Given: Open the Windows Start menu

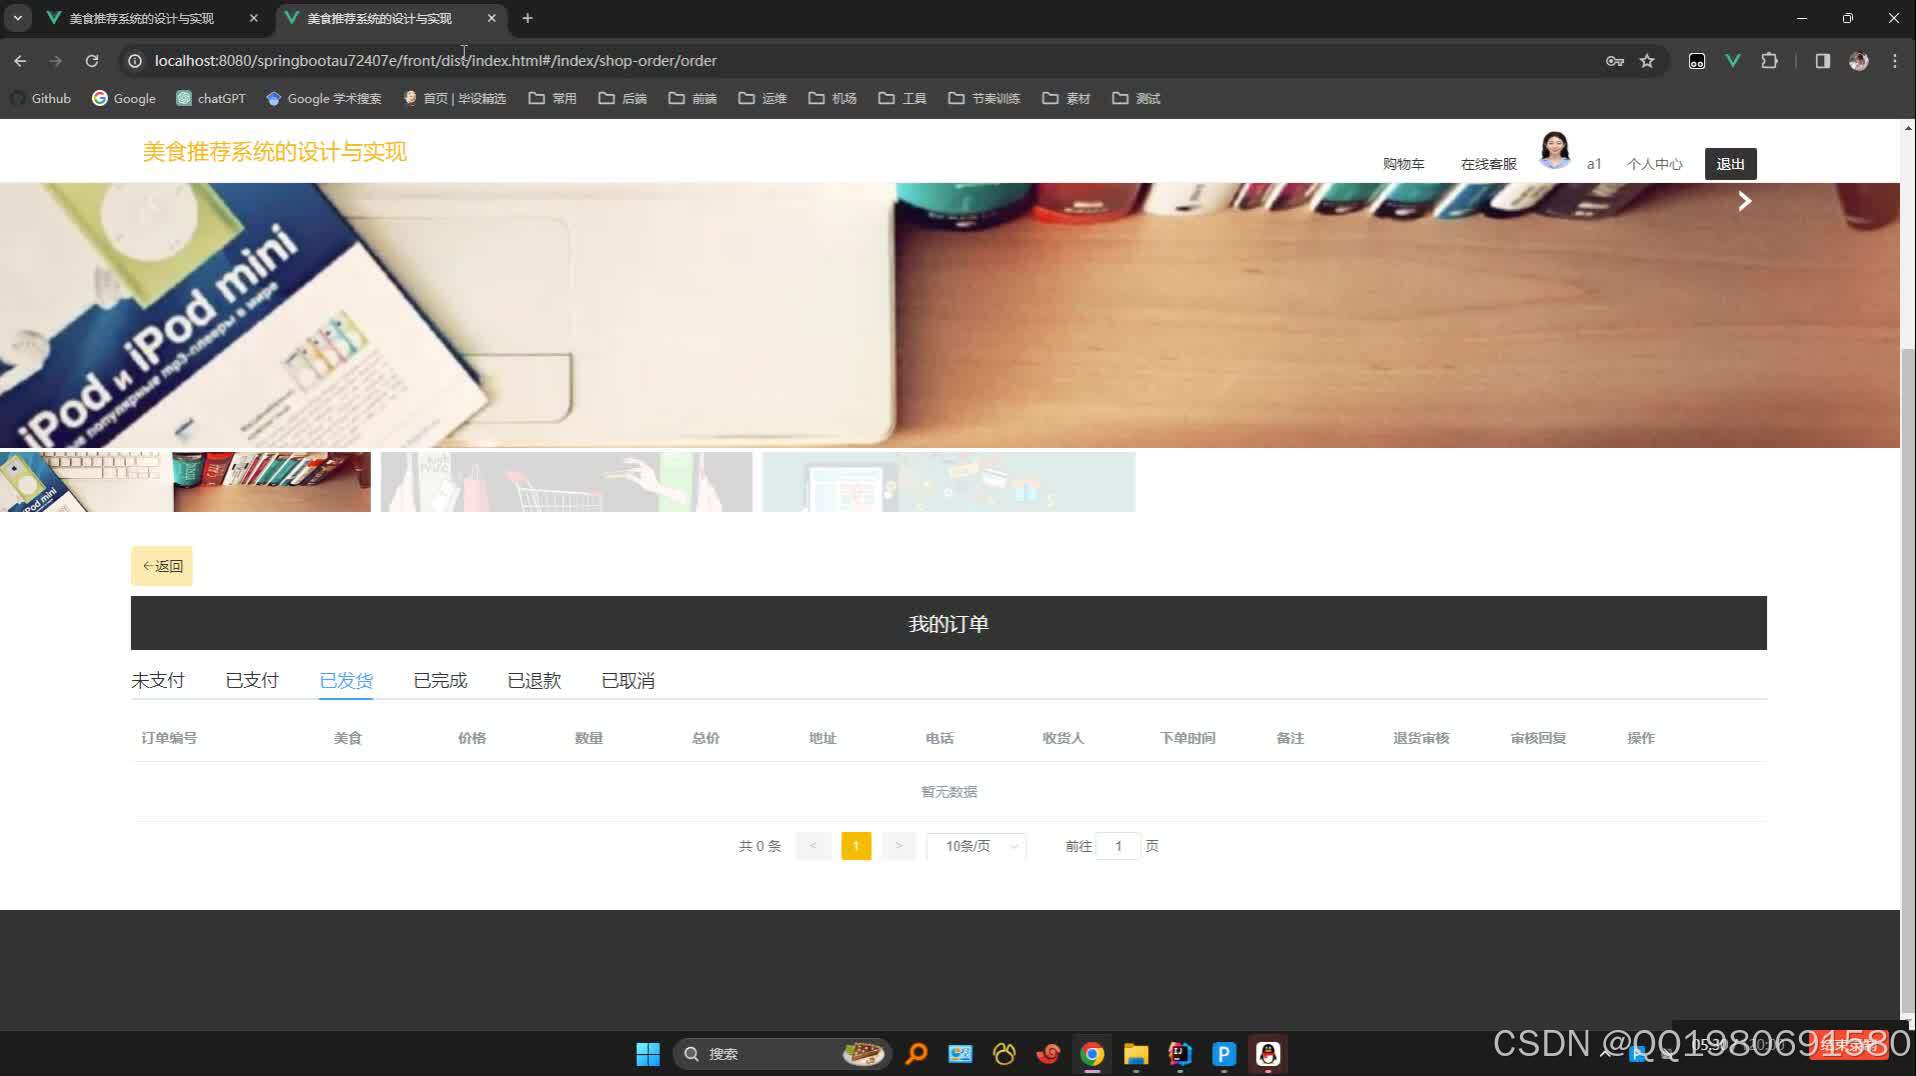Looking at the screenshot, I should [648, 1054].
